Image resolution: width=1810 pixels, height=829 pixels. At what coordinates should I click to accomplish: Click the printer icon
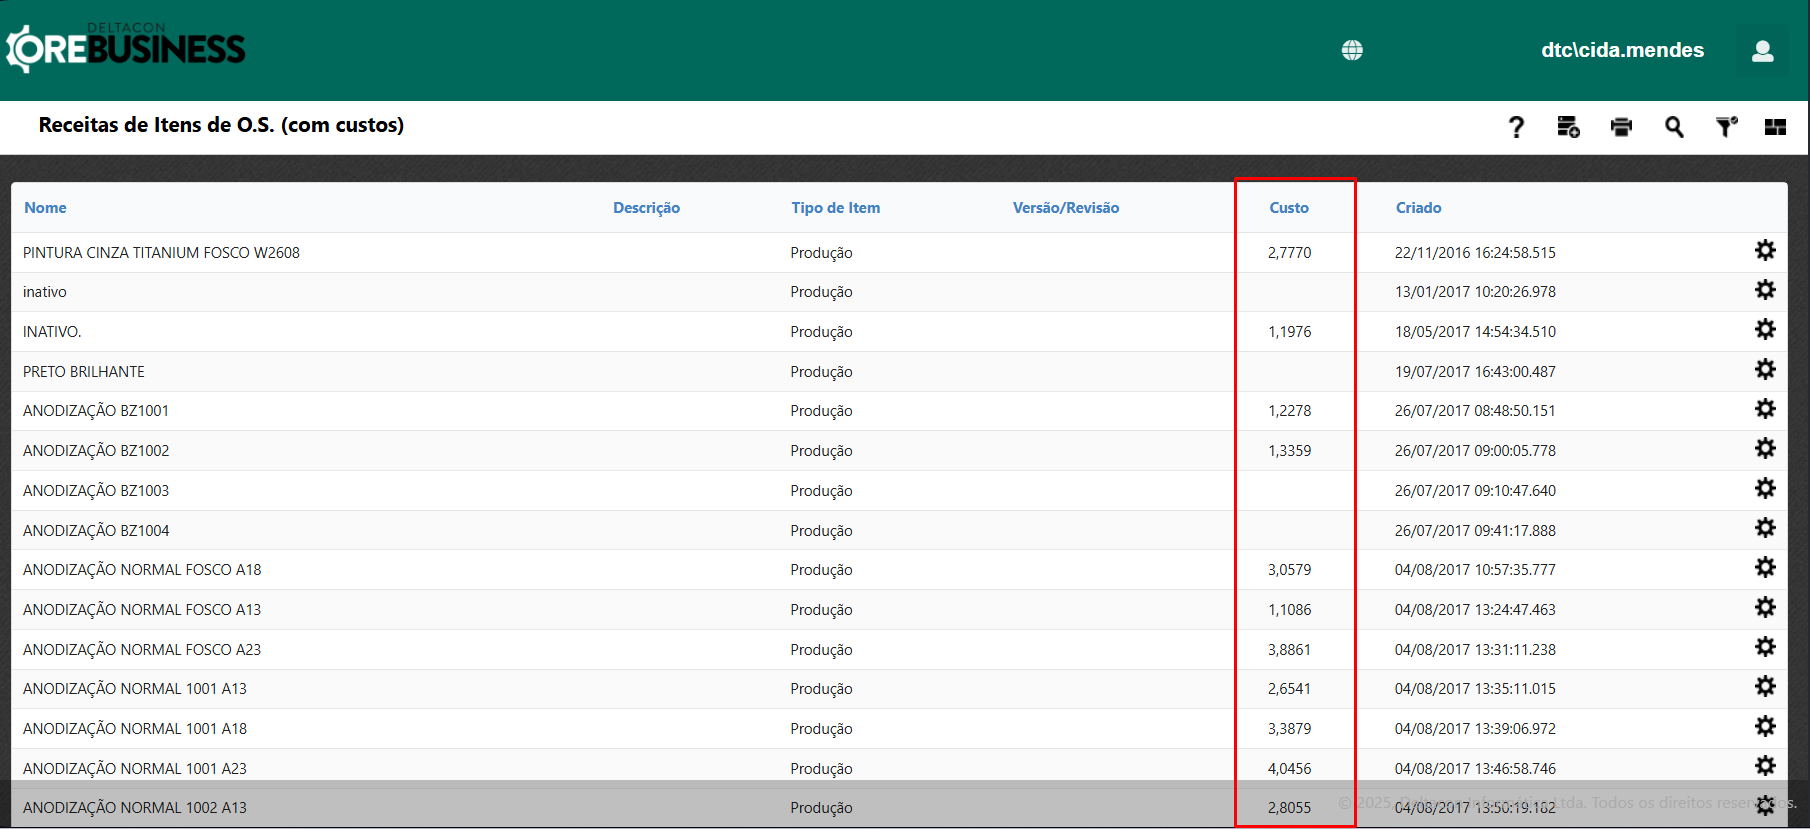1621,127
